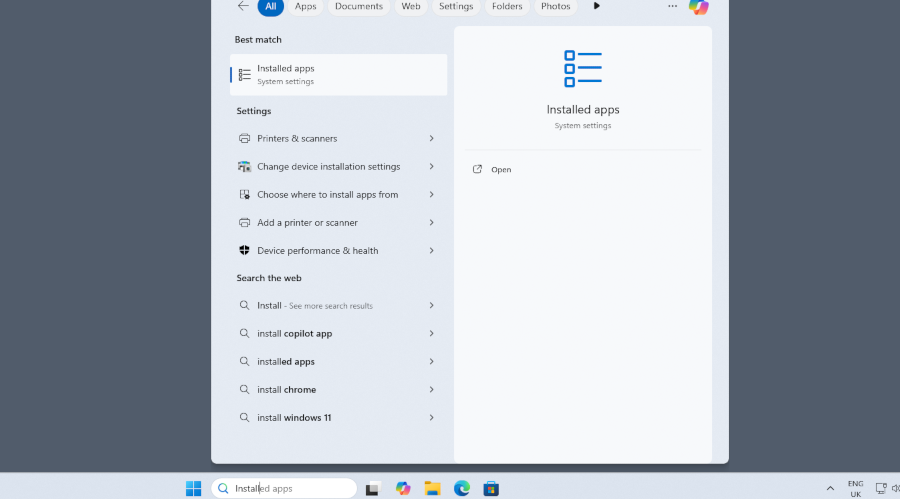Switch to the Photos filter tab
Screen dimensions: 900x499
[x=556, y=6]
